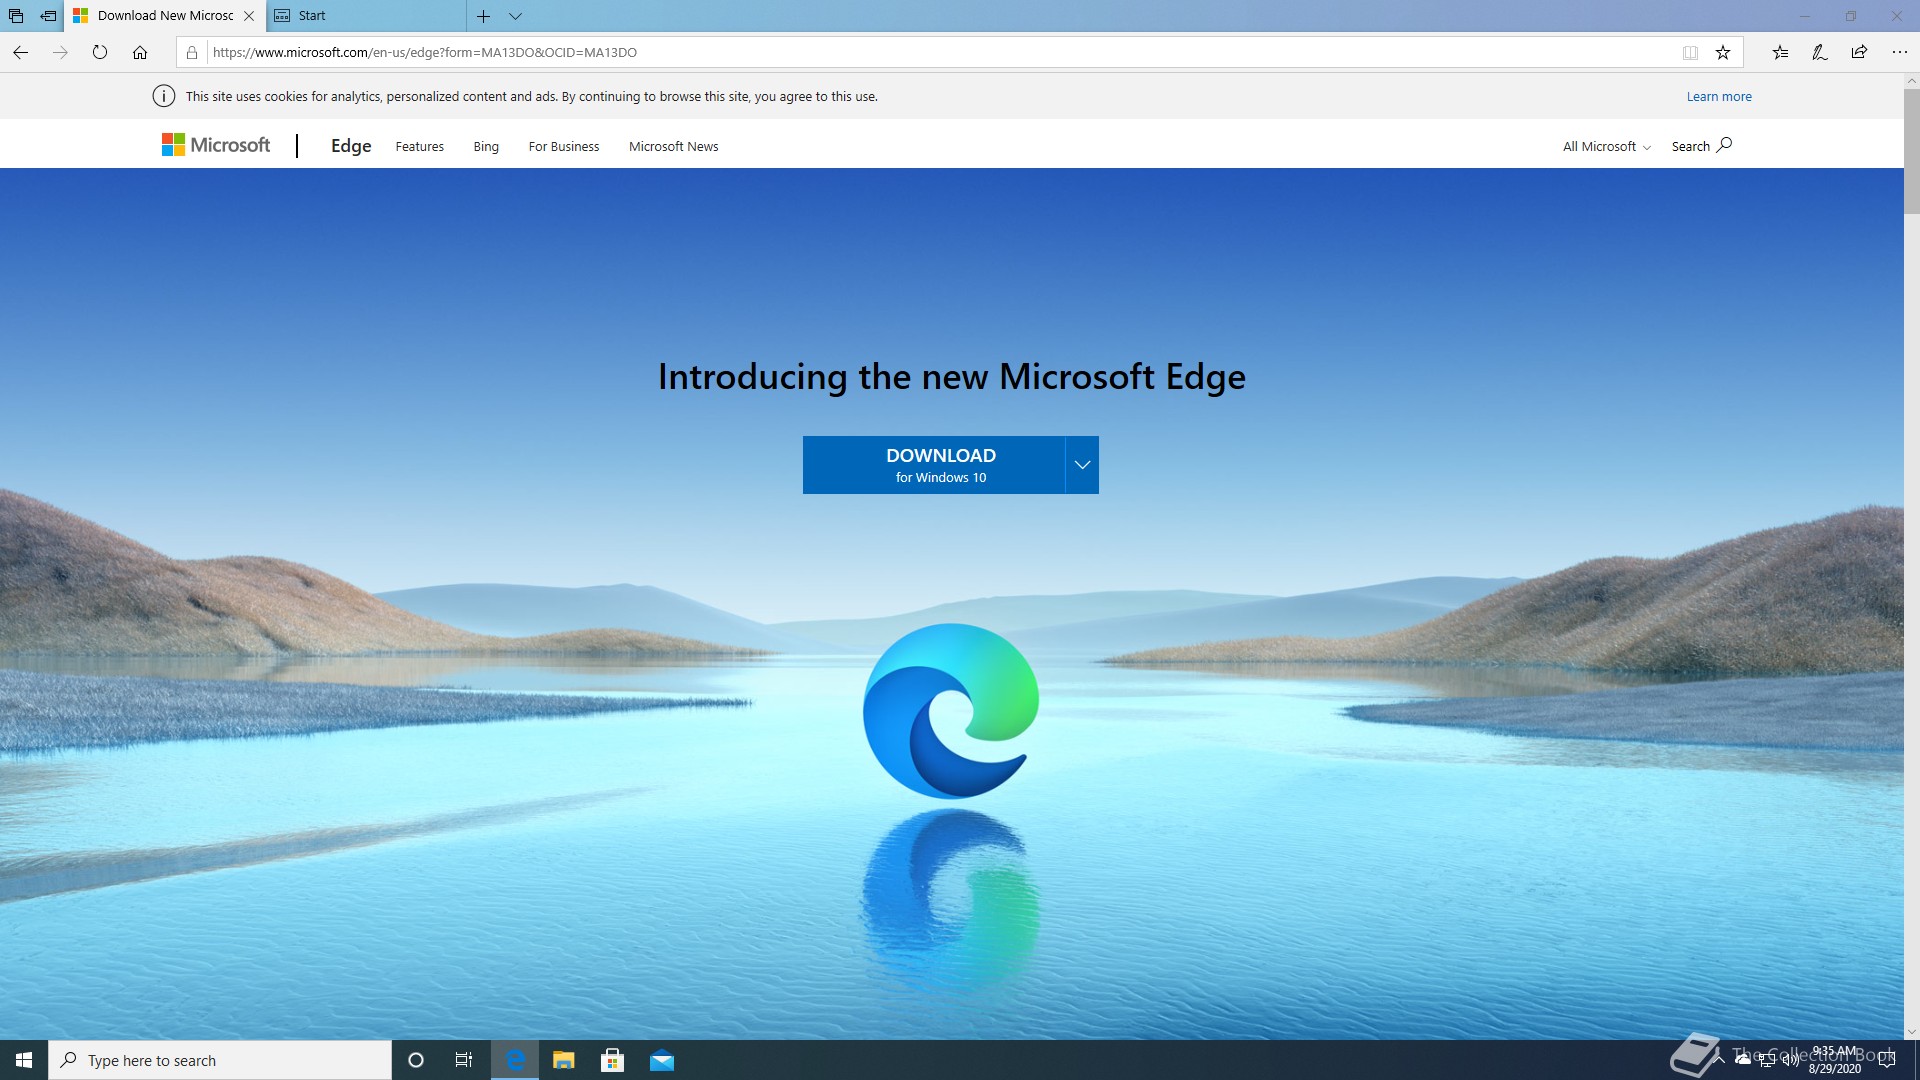
Task: Open a new tab with plus button
Action: tap(483, 16)
